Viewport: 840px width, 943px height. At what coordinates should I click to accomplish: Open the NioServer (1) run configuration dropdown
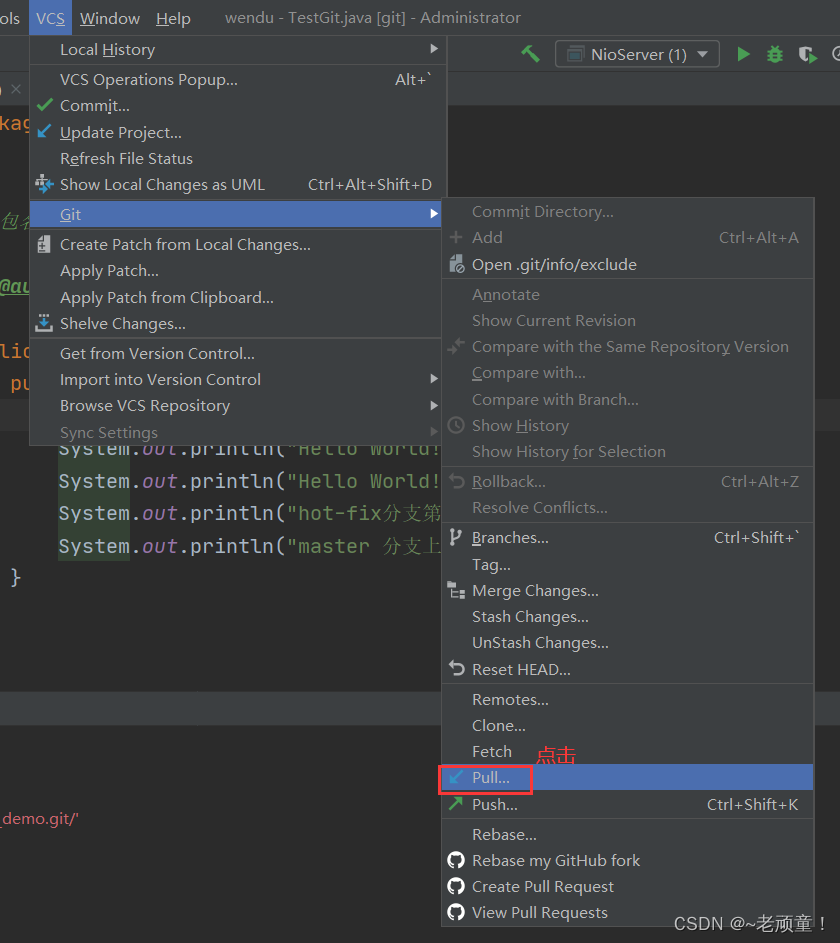pos(637,54)
